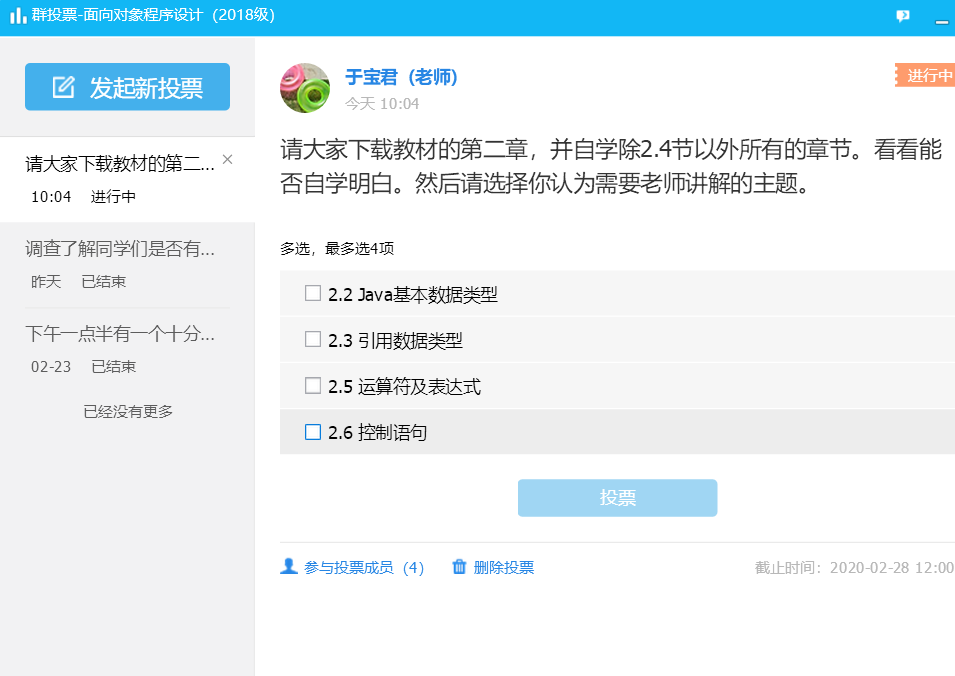The width and height of the screenshot is (955, 676).
Task: Tick the 2.3 引用数据类型 checkbox
Action: click(313, 339)
